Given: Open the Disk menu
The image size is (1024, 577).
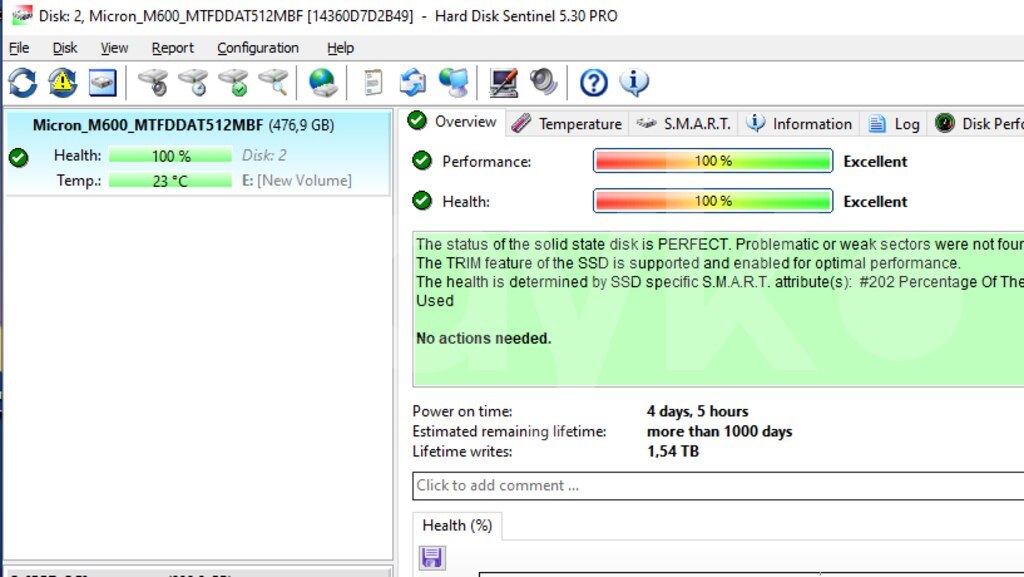Looking at the screenshot, I should (x=65, y=48).
